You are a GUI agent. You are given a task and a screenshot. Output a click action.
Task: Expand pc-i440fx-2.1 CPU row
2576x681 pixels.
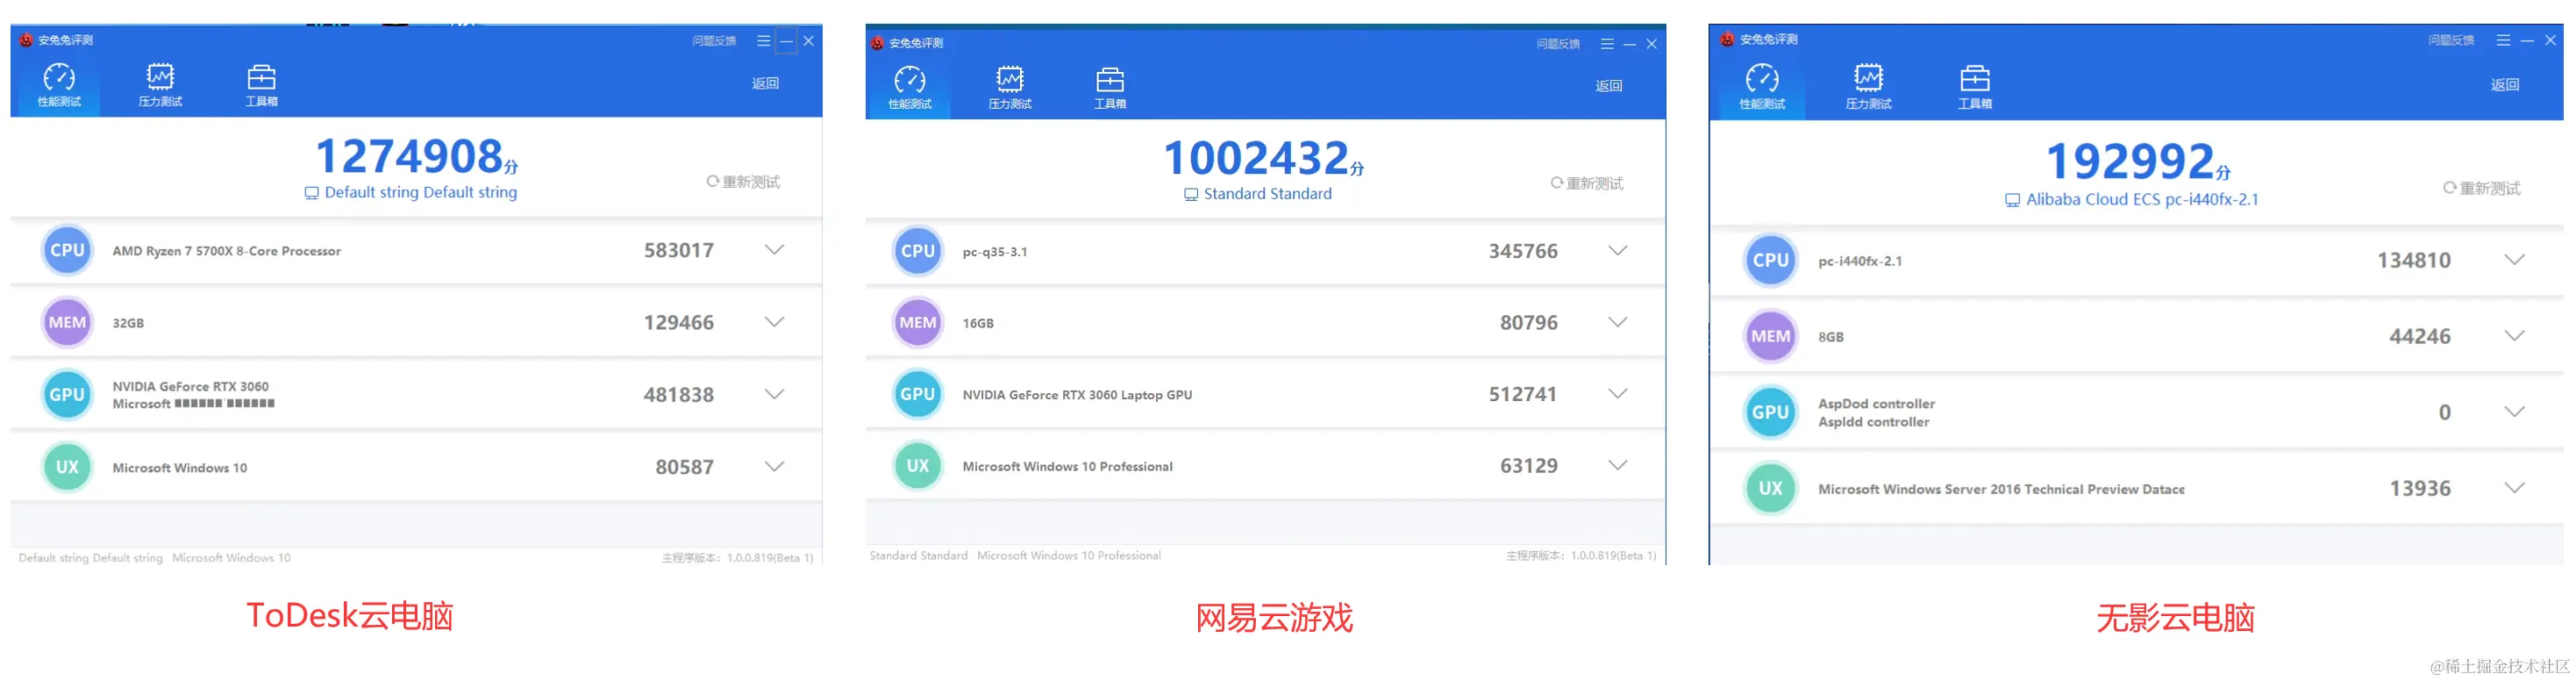[2514, 260]
